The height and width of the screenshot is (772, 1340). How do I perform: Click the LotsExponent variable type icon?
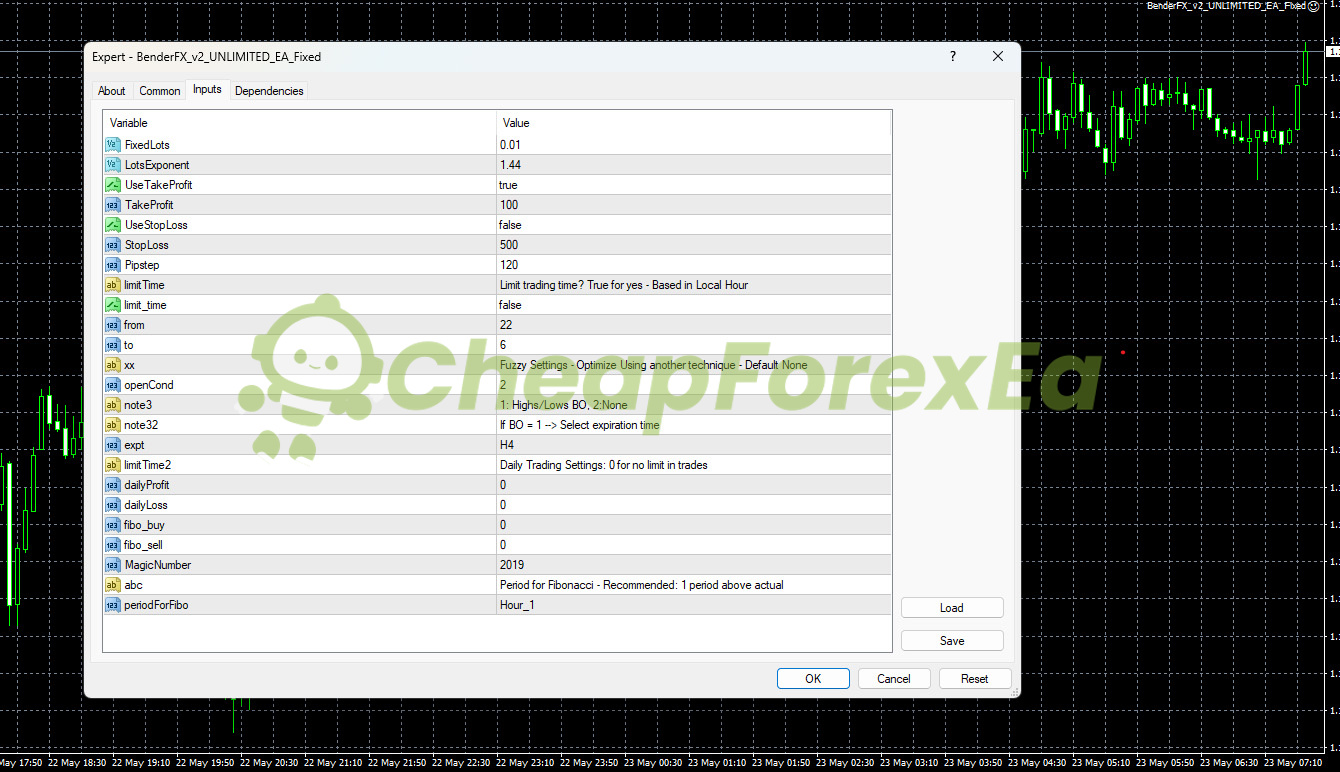click(112, 165)
